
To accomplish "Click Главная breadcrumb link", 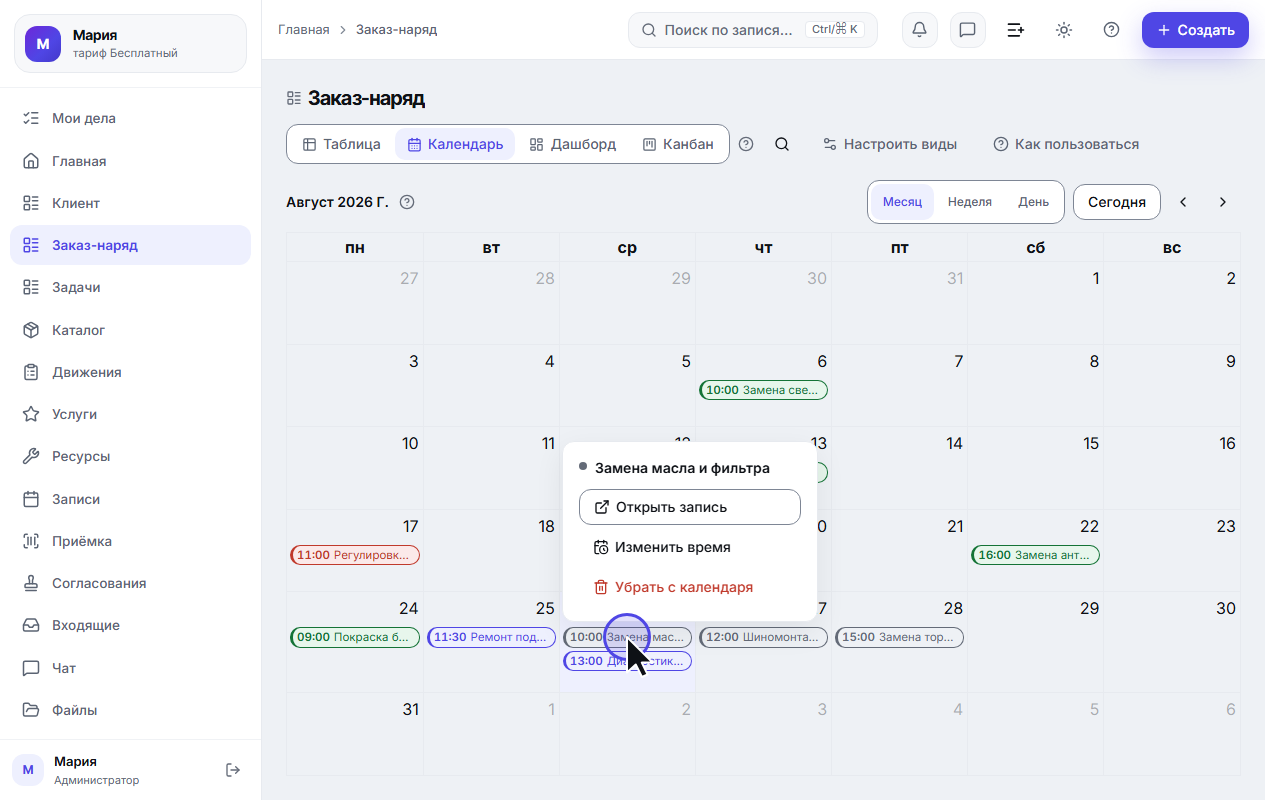I will click(304, 29).
